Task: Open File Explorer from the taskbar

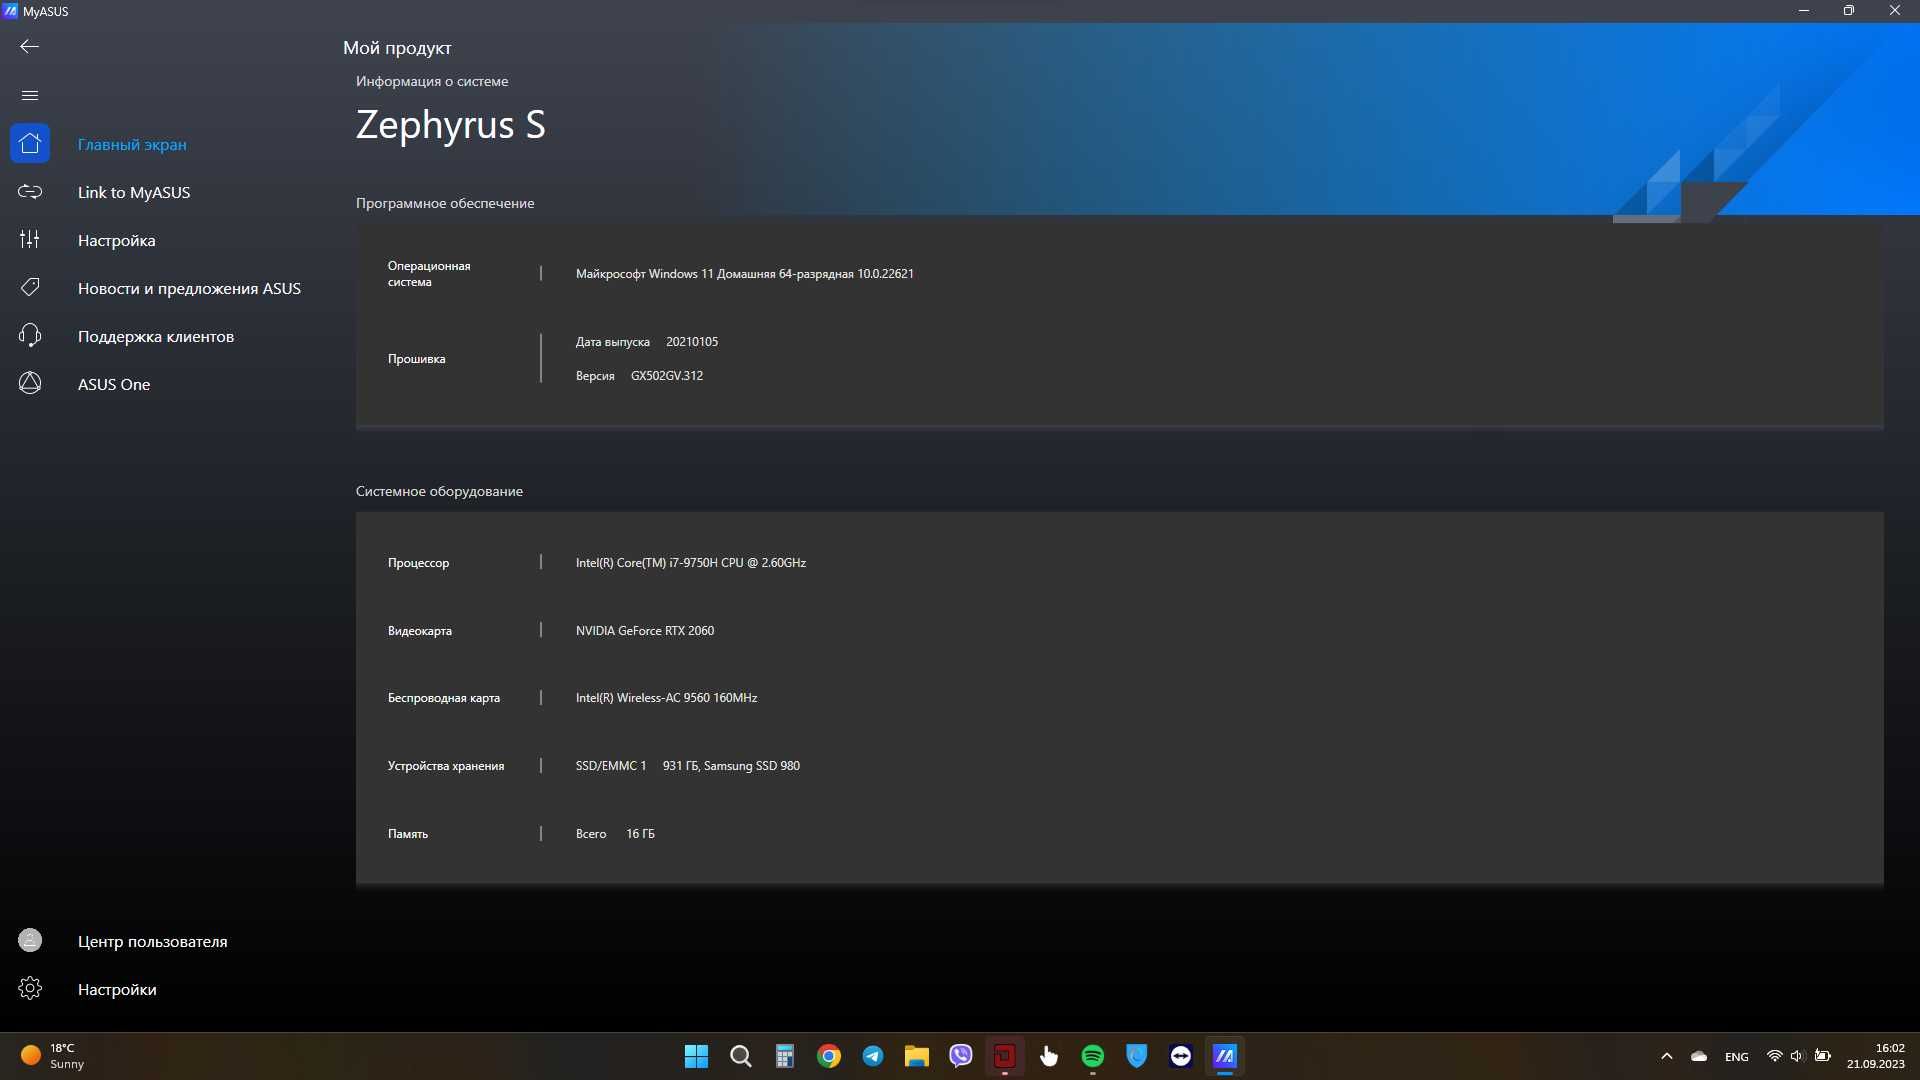Action: 917,1056
